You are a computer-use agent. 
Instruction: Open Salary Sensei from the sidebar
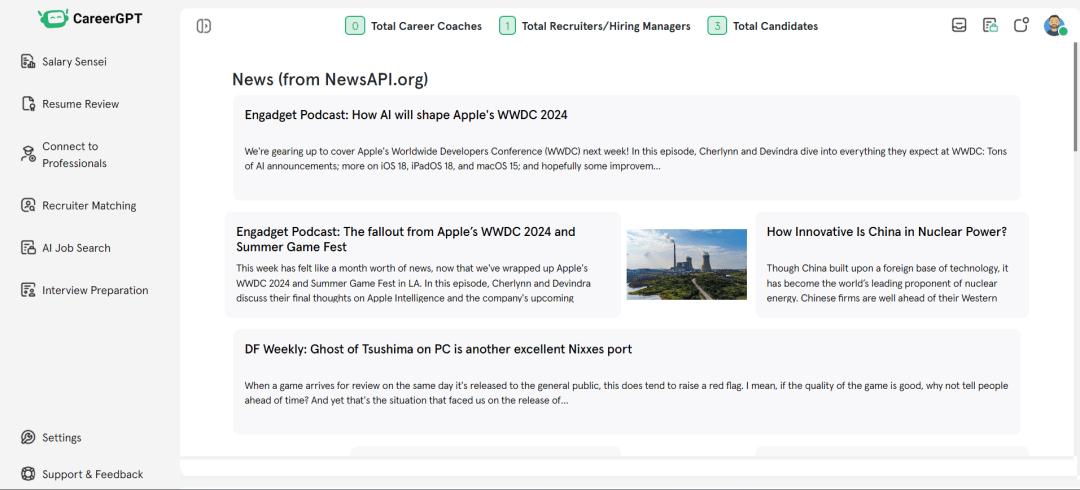pos(74,62)
